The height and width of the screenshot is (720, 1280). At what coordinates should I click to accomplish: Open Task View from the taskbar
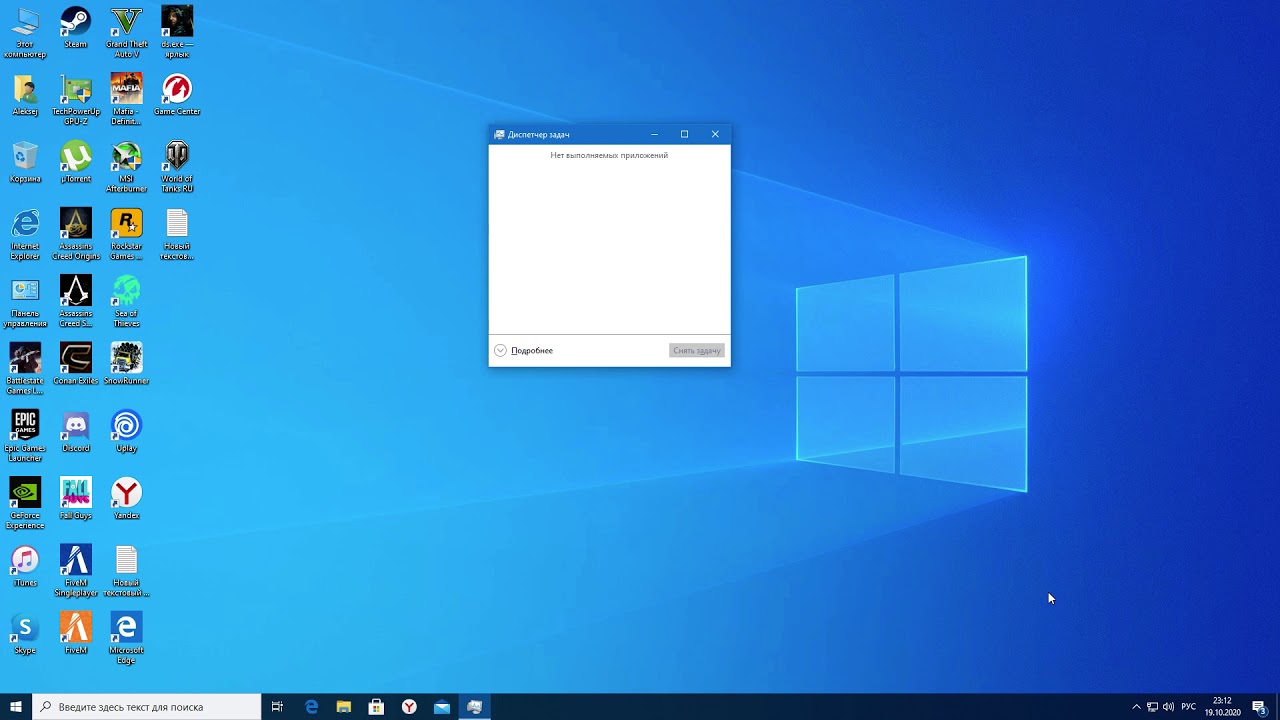(277, 707)
